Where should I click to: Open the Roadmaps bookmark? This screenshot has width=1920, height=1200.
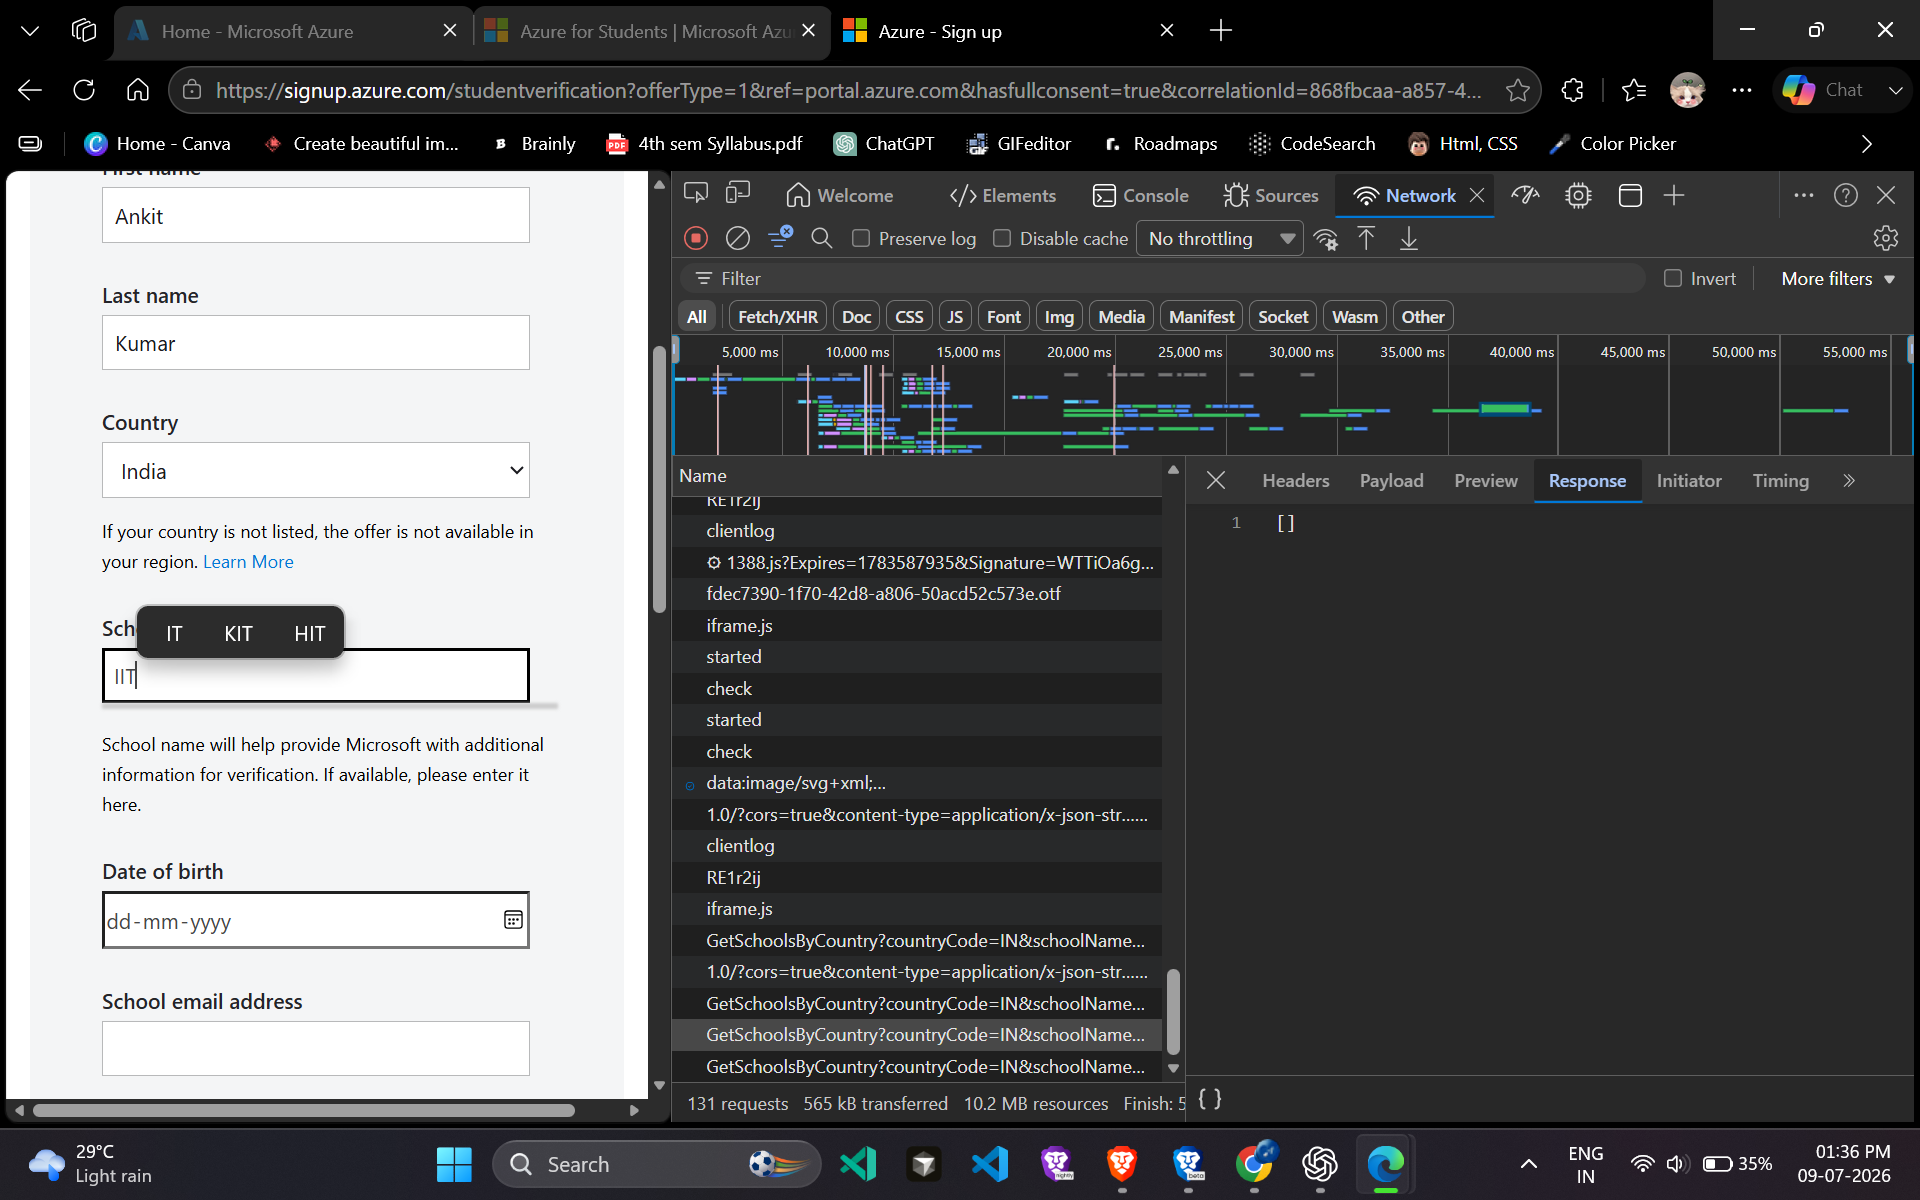tap(1160, 144)
